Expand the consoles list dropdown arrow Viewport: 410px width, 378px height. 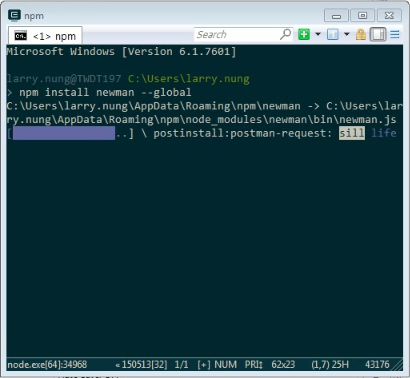pos(347,34)
